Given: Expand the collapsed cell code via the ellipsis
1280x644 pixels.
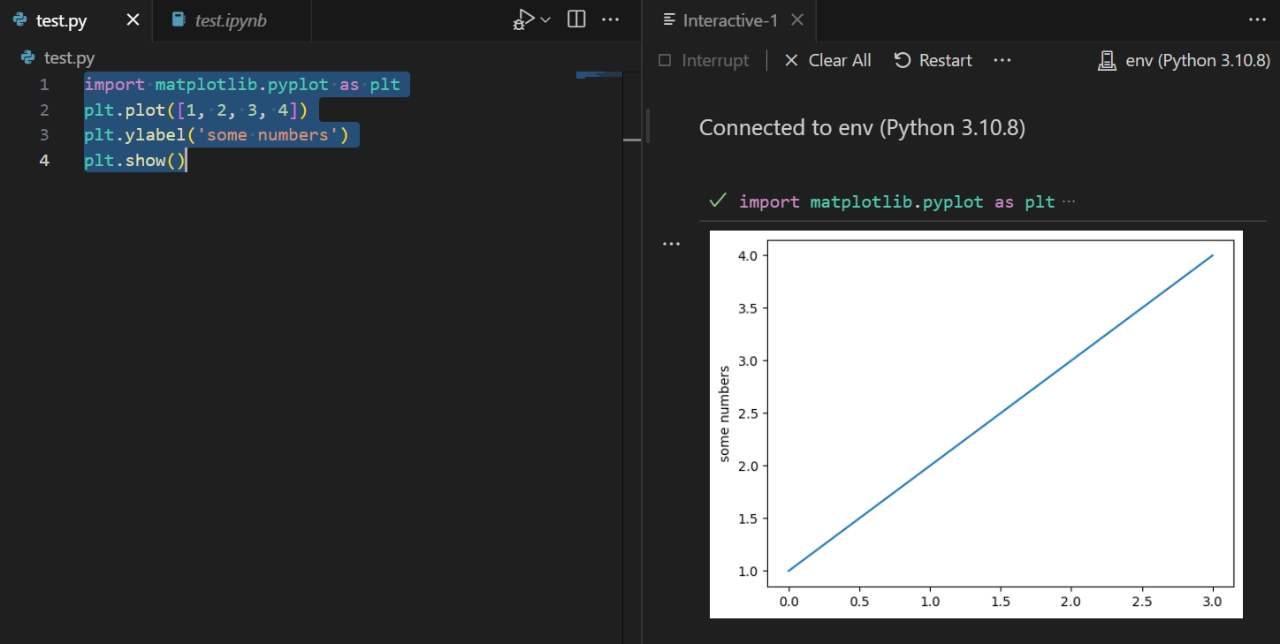Looking at the screenshot, I should (1069, 200).
